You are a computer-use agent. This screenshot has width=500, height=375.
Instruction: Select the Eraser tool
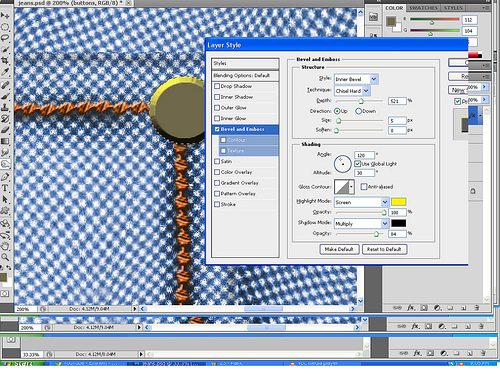point(5,130)
